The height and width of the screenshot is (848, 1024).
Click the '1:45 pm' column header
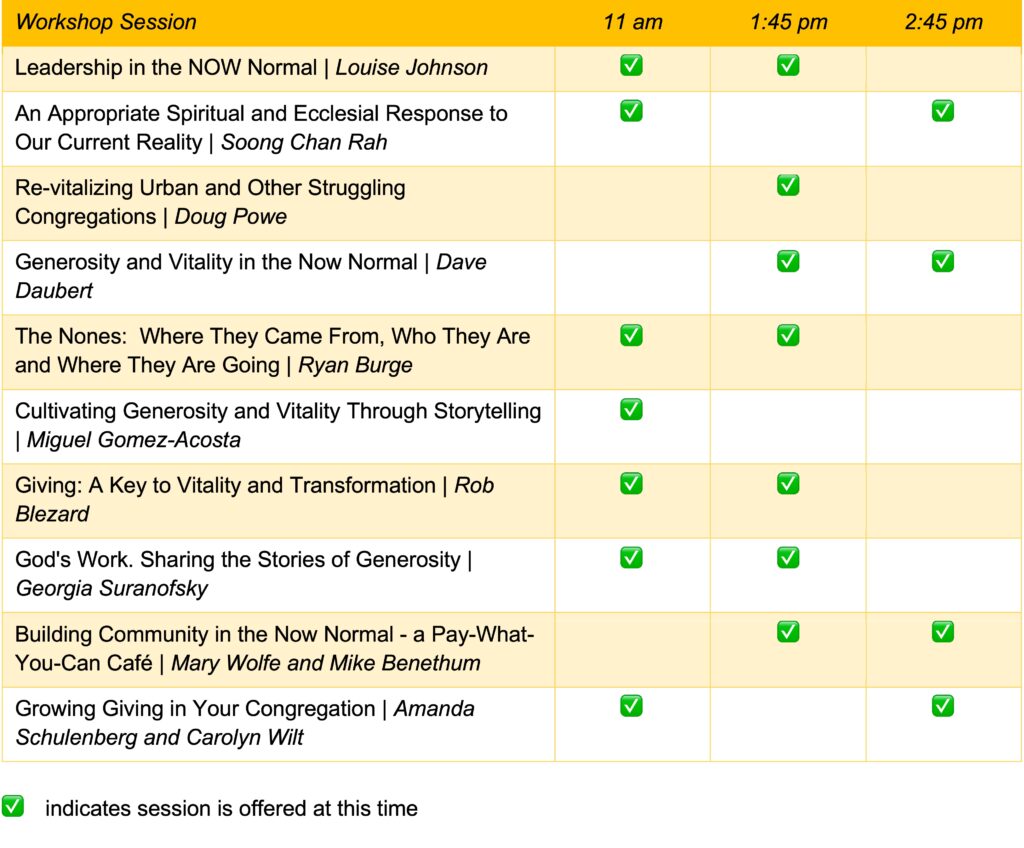pyautogui.click(x=788, y=22)
